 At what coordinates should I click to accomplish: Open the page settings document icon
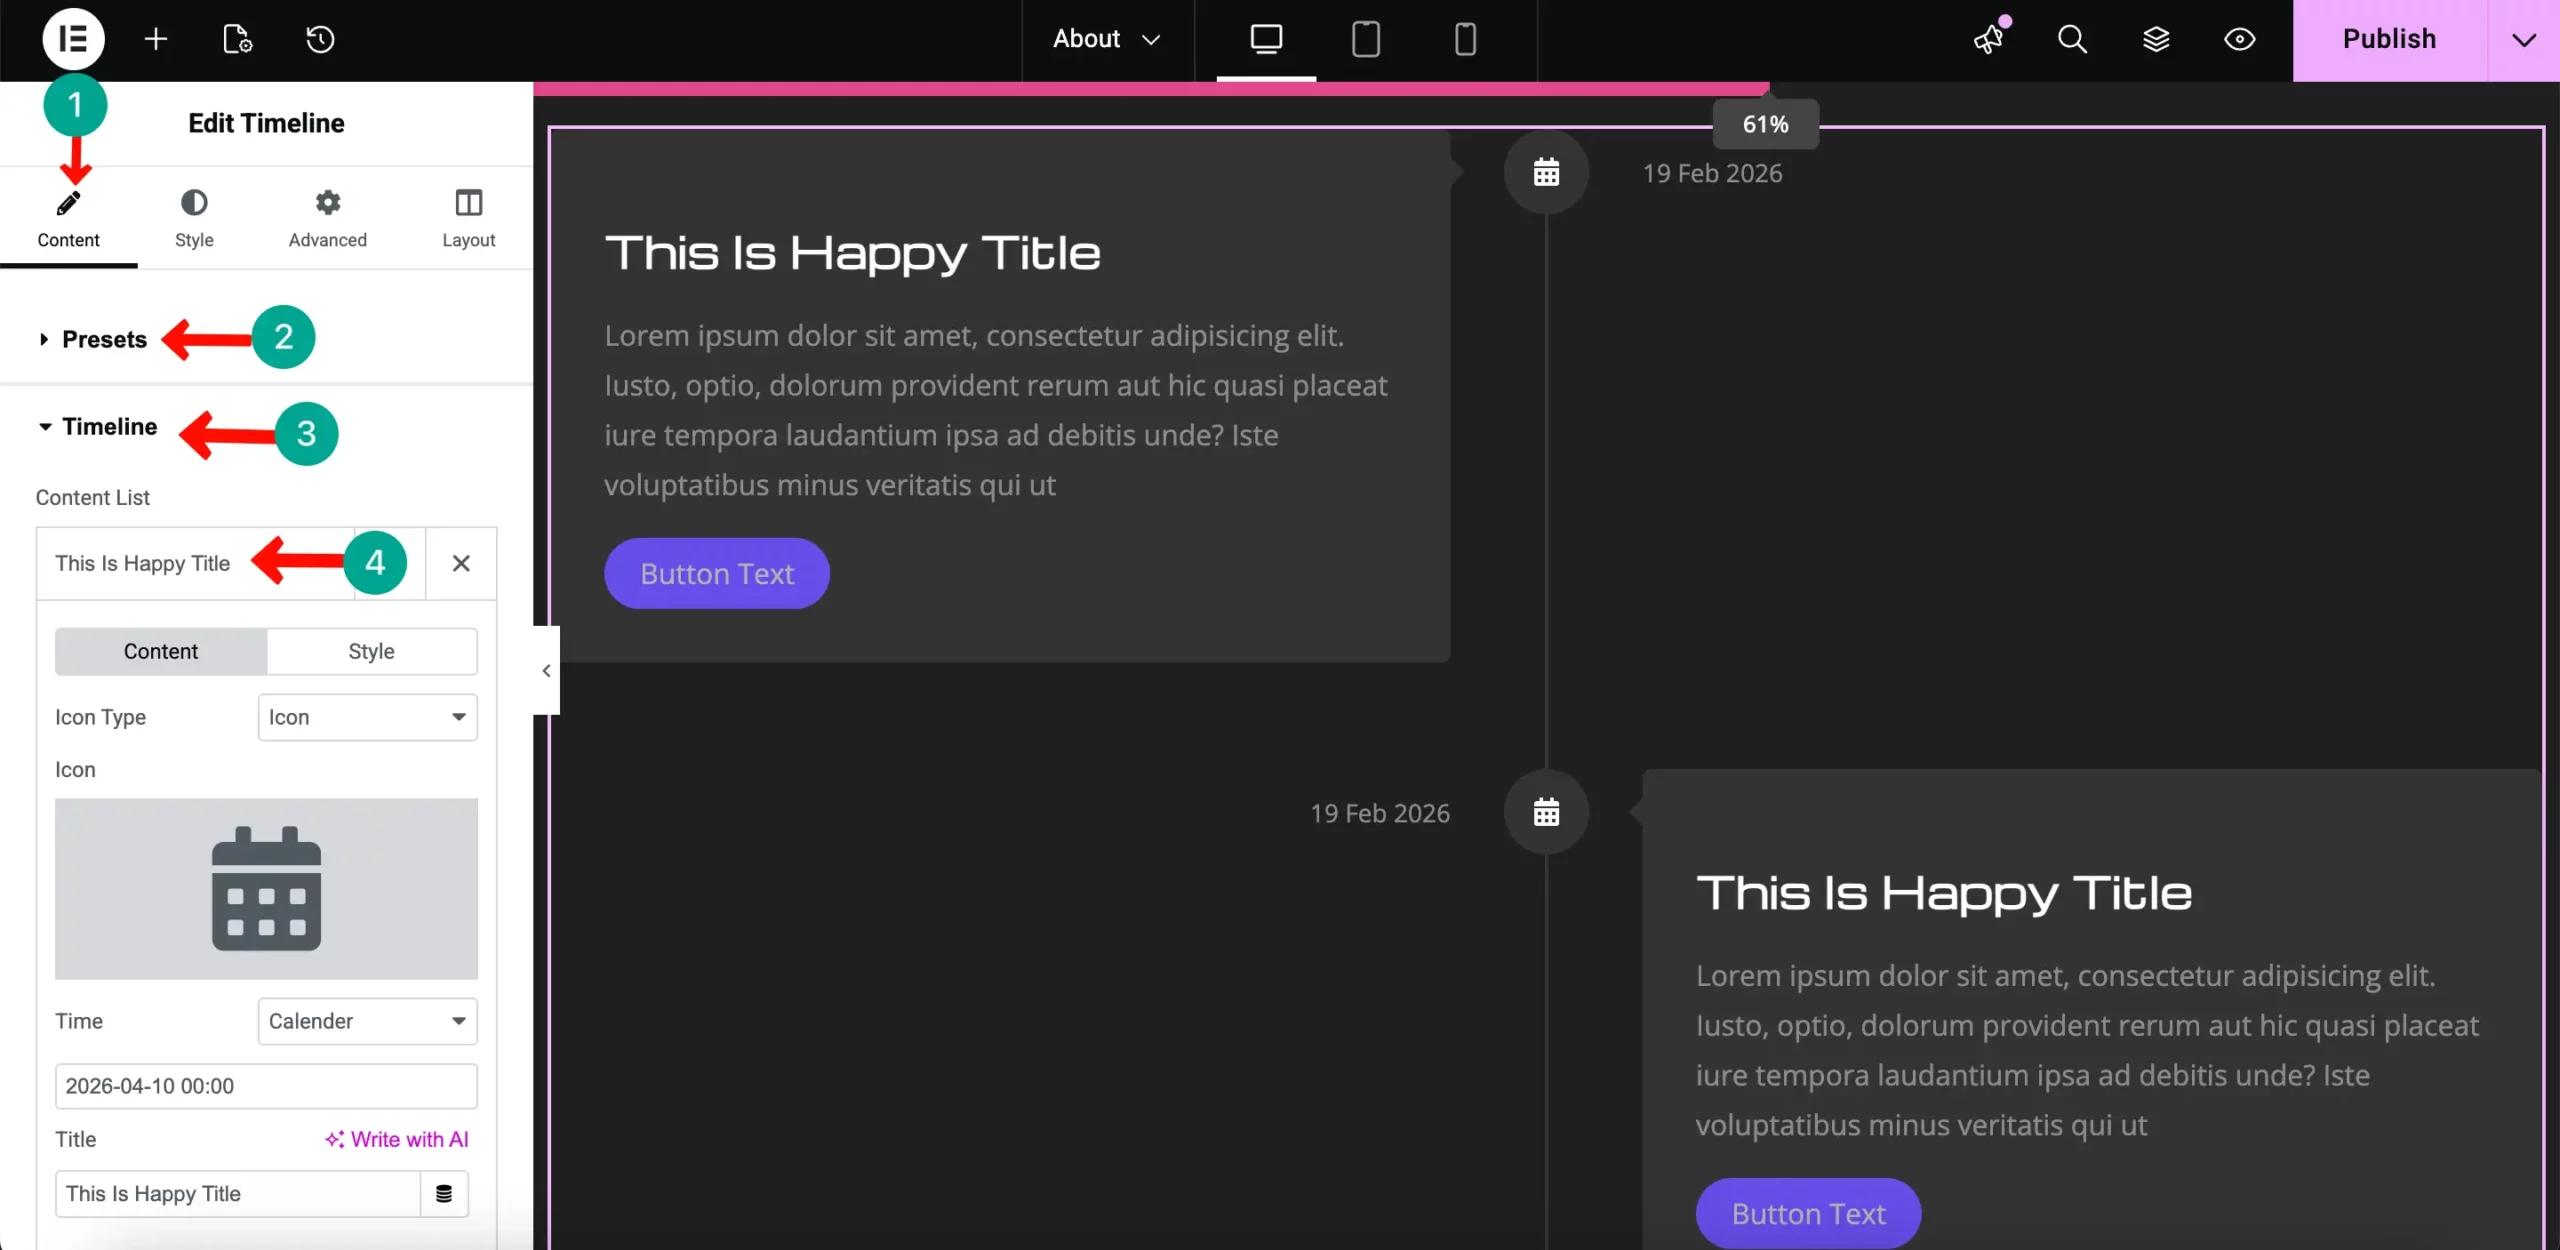[237, 39]
